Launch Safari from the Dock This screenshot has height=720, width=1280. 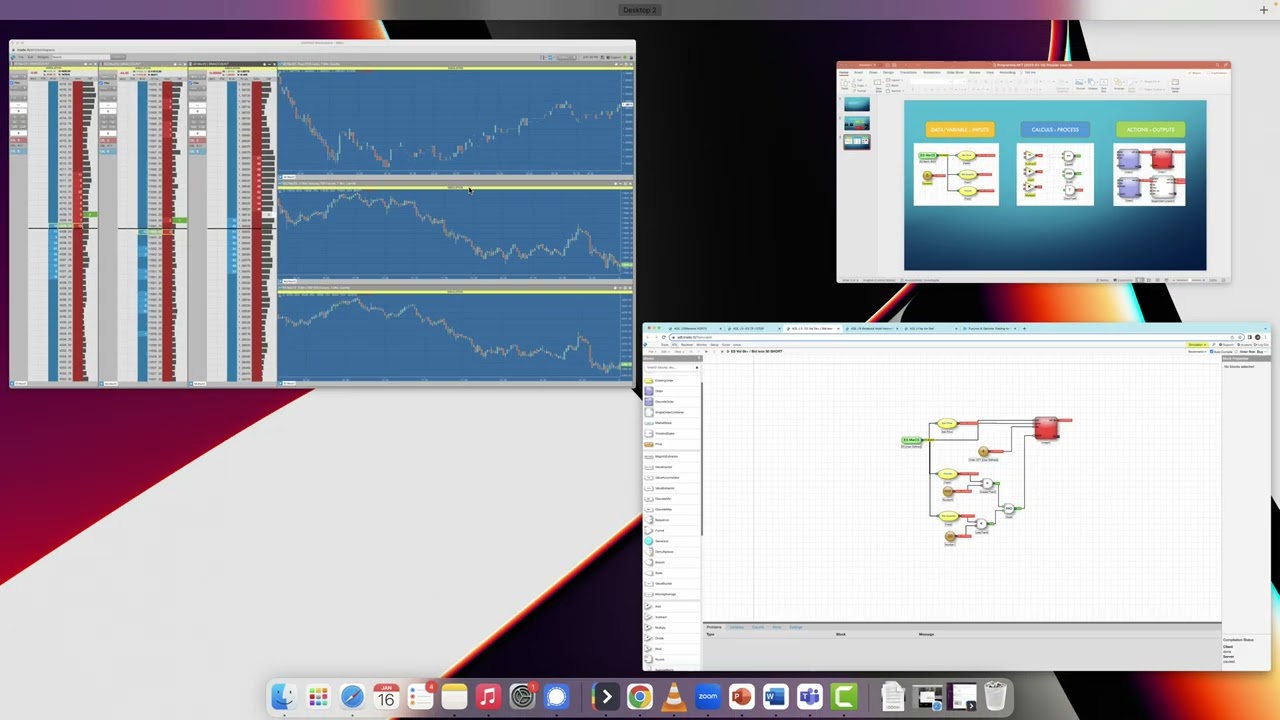[352, 696]
